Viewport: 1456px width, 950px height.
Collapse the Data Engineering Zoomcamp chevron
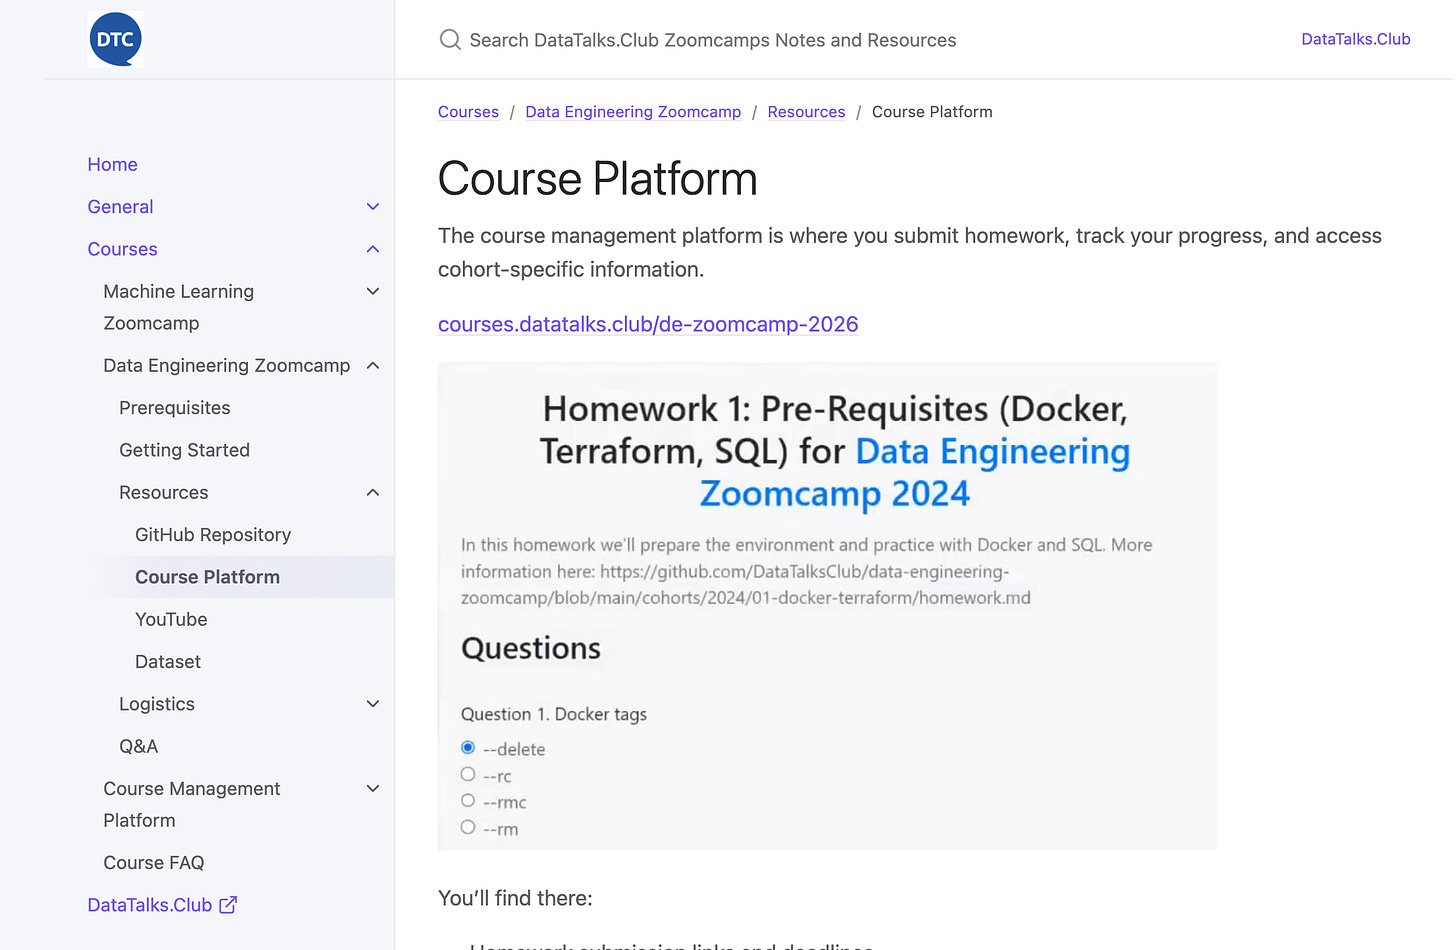pos(373,366)
